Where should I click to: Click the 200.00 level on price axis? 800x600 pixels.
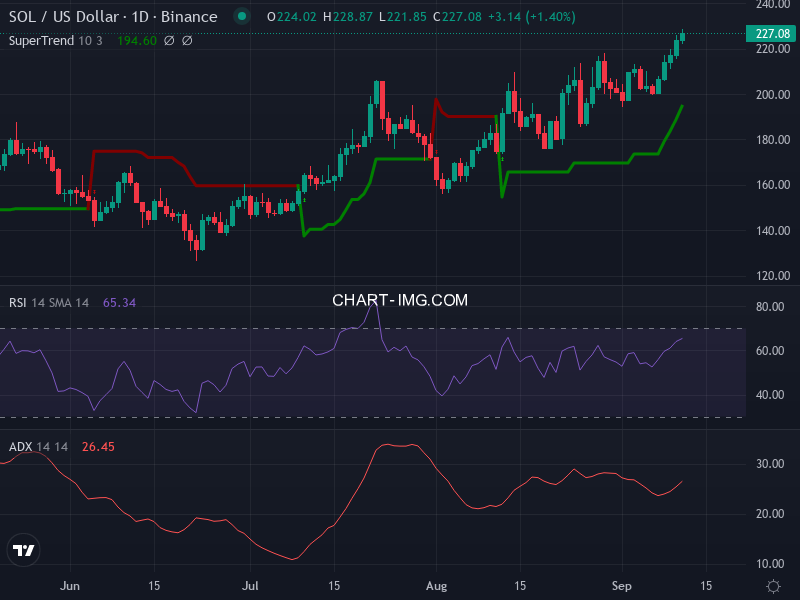coord(771,95)
